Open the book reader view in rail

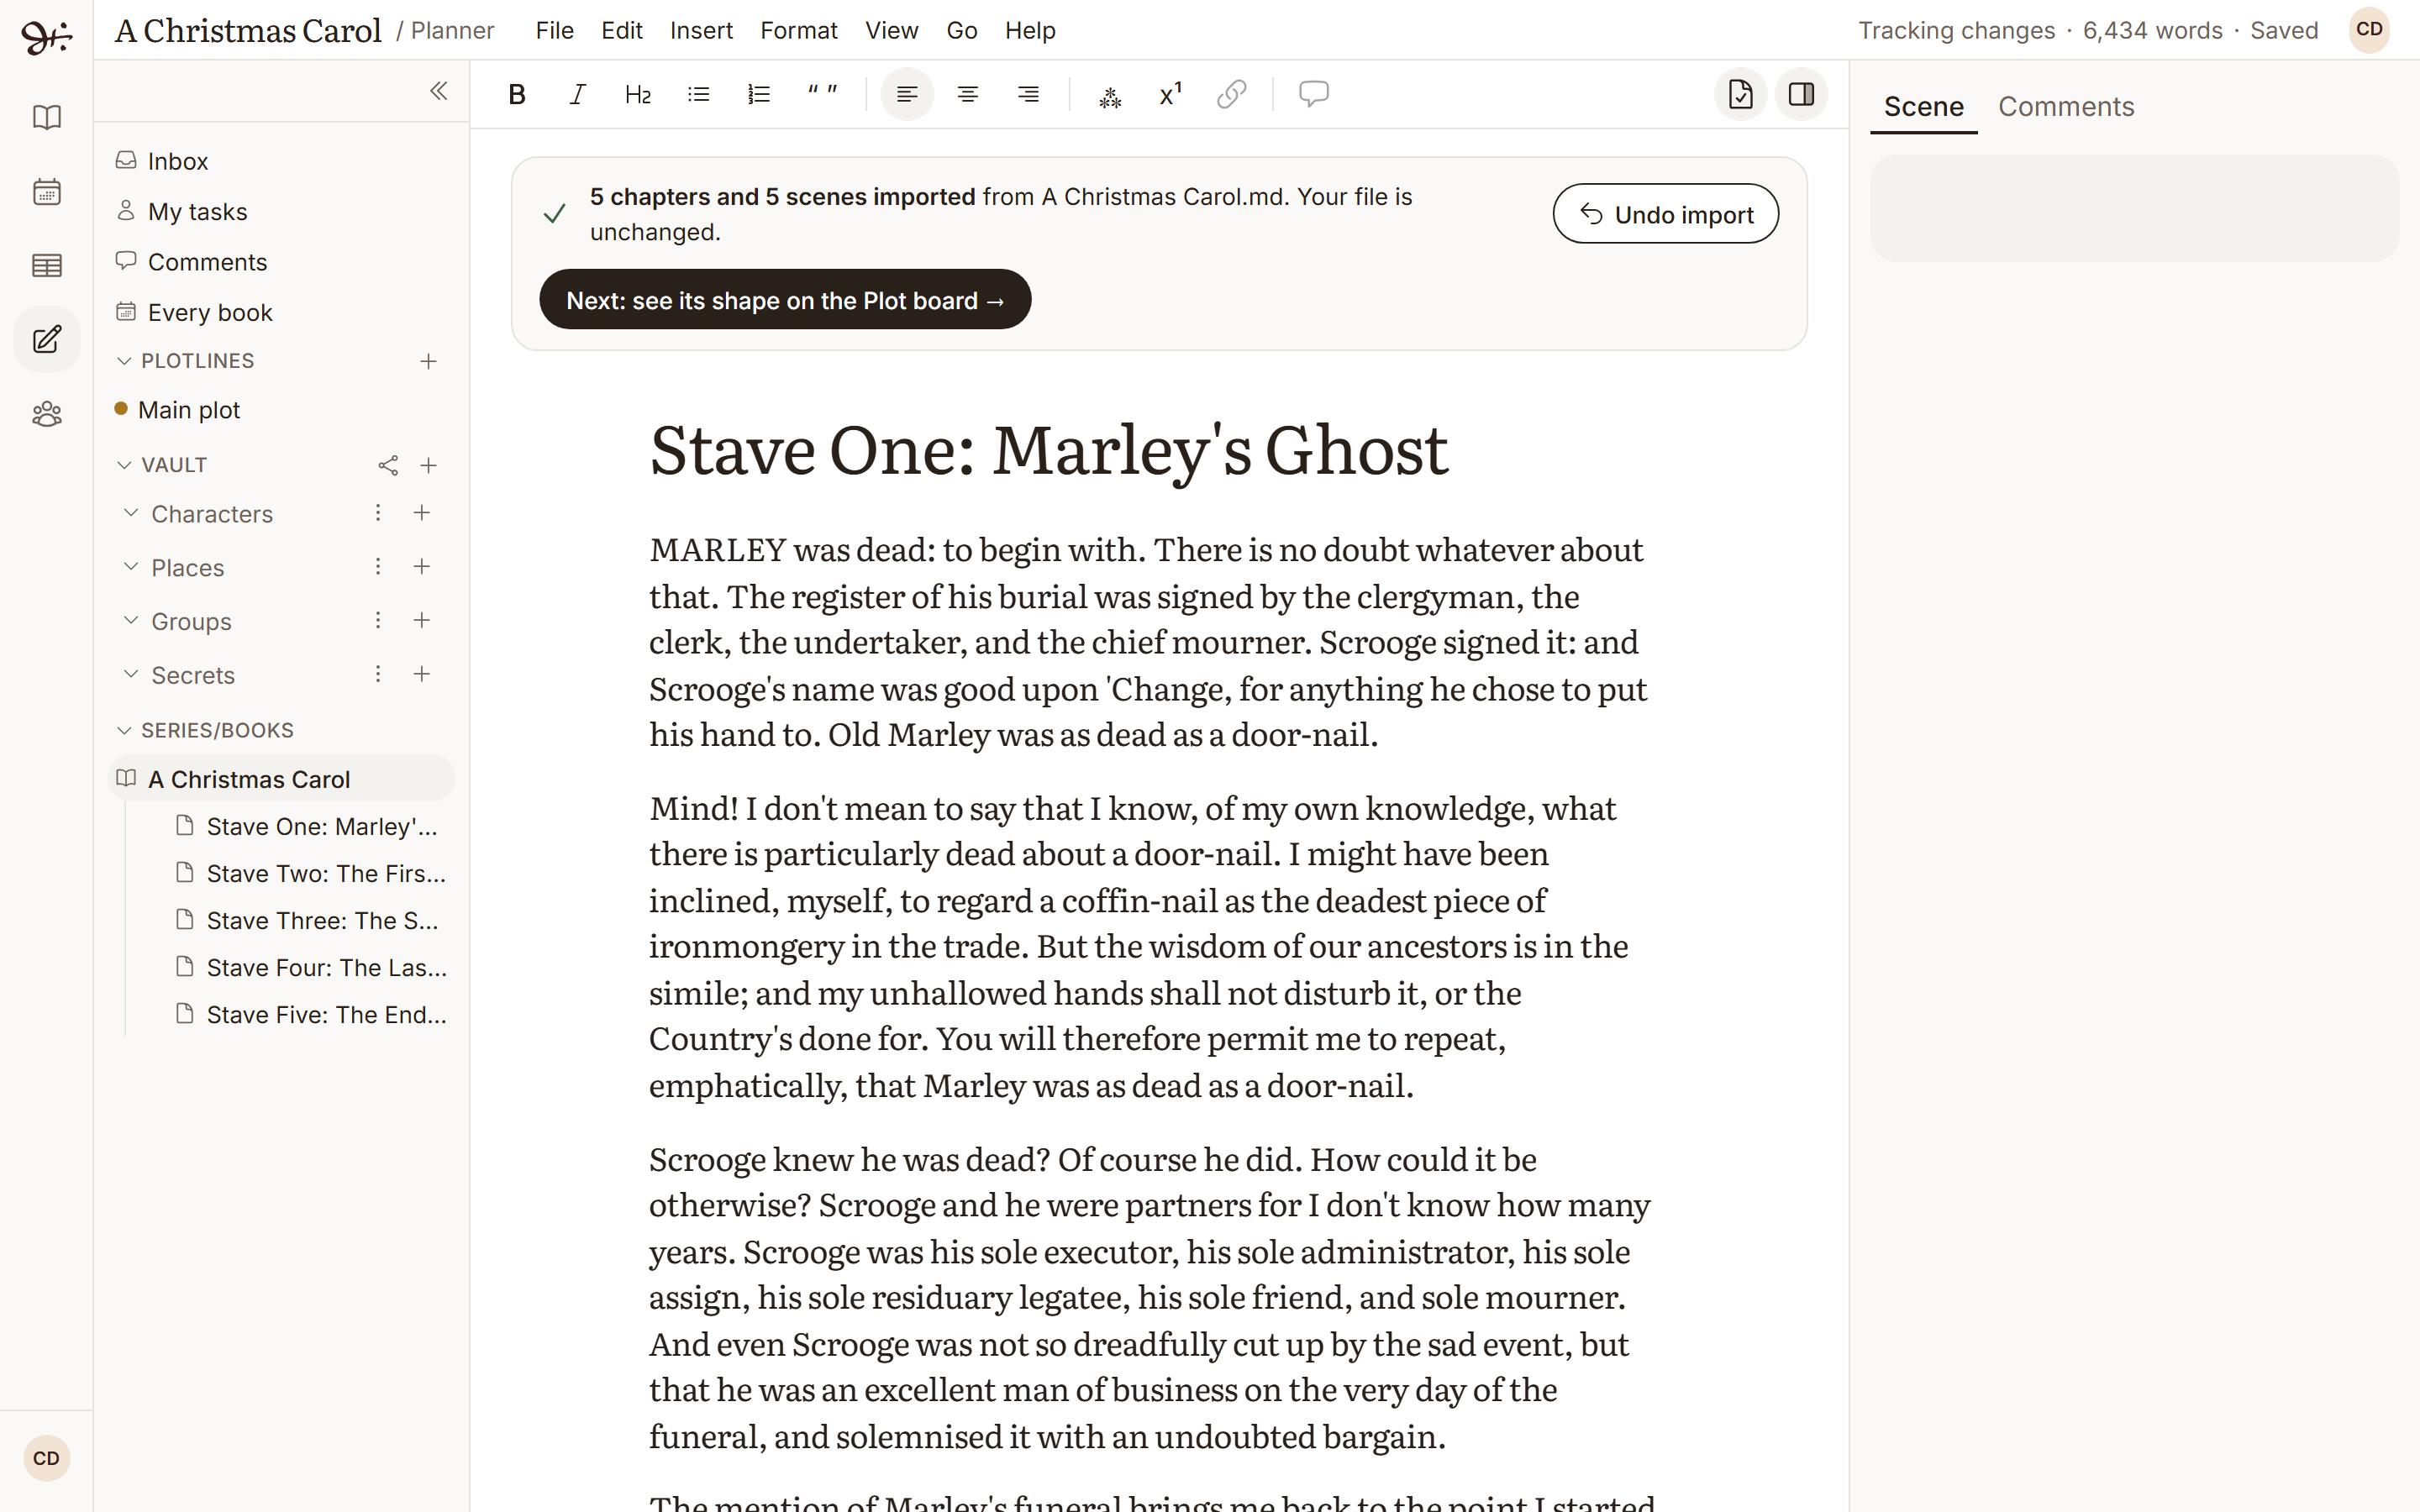[x=47, y=117]
